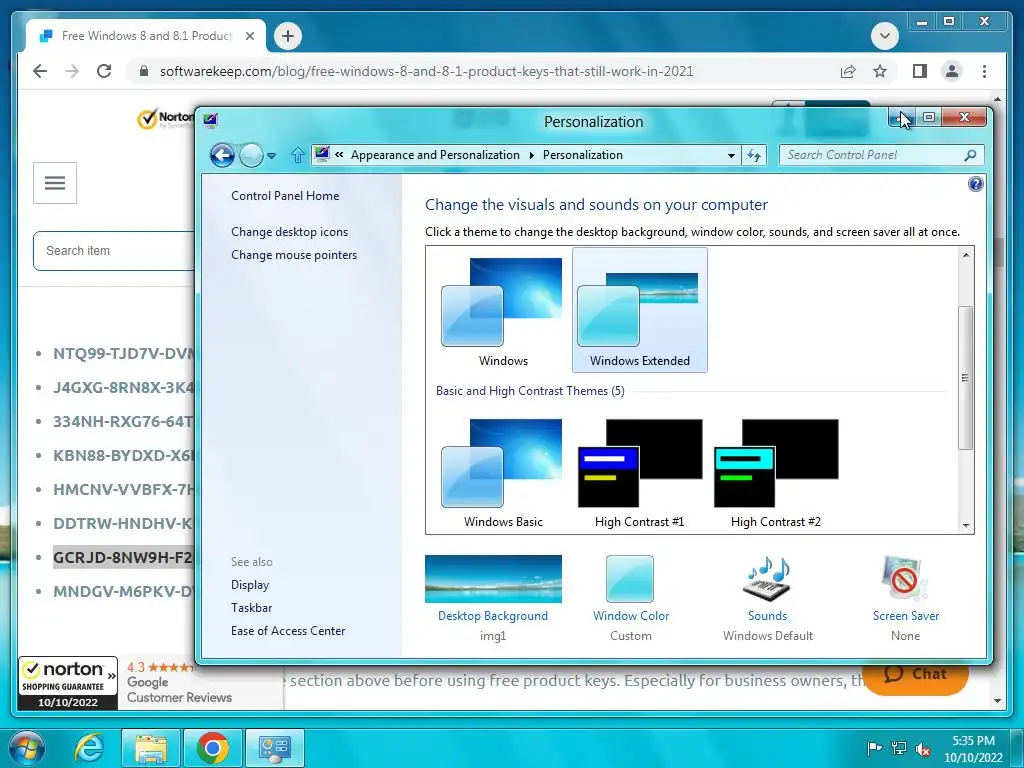Click the theme list scrollbar thumb

click(x=966, y=377)
